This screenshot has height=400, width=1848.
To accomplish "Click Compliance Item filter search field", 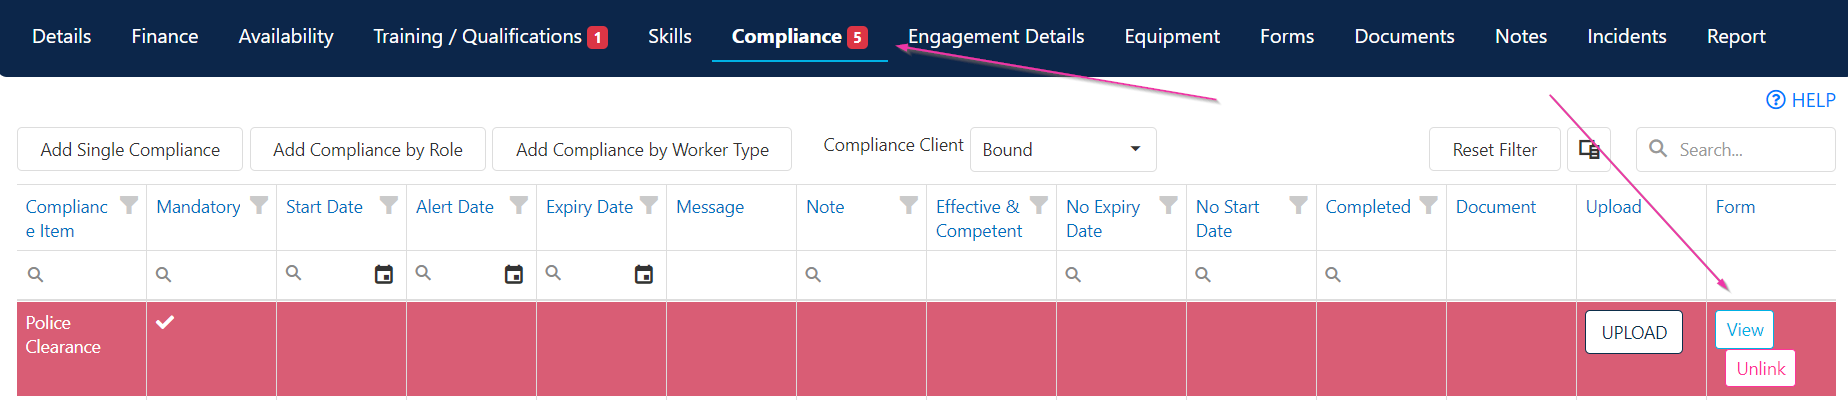I will (82, 274).
